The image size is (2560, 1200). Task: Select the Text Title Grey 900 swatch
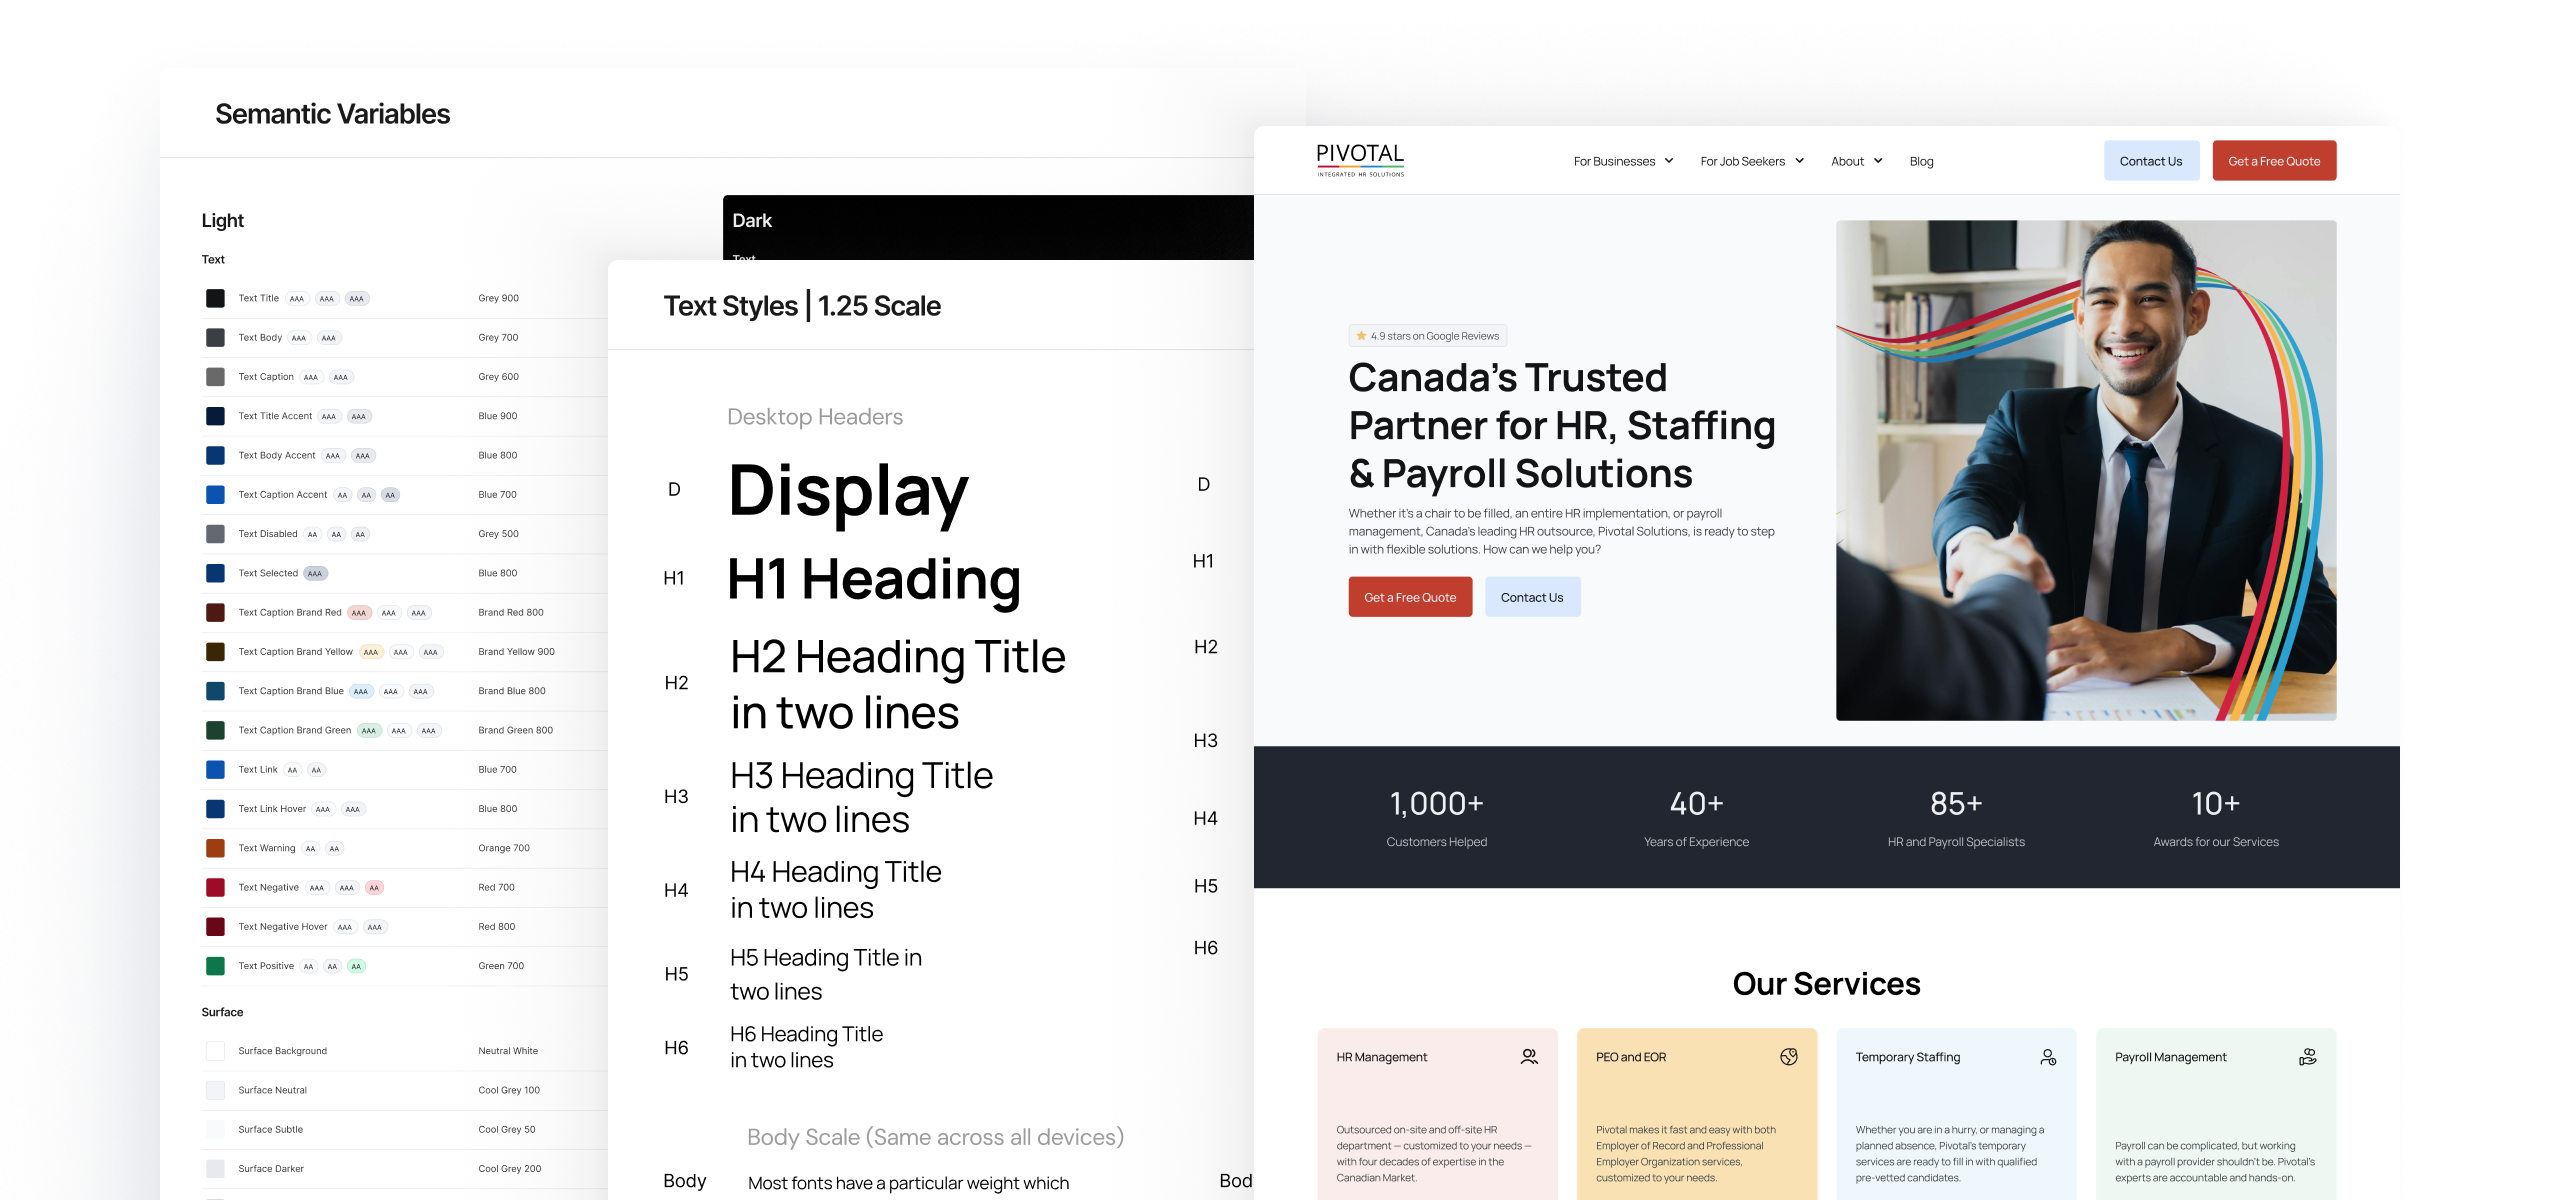pyautogui.click(x=215, y=298)
